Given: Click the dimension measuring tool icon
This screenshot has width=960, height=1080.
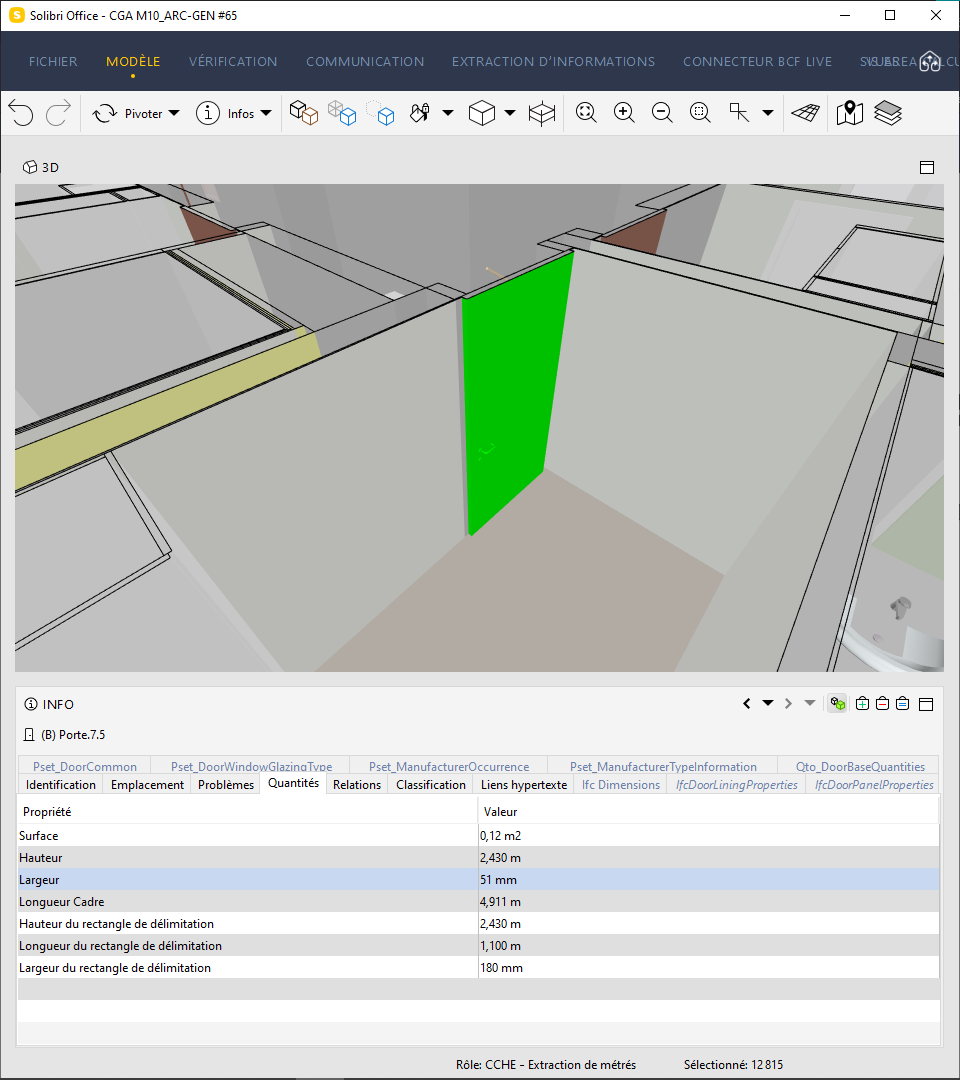Looking at the screenshot, I should coord(739,112).
